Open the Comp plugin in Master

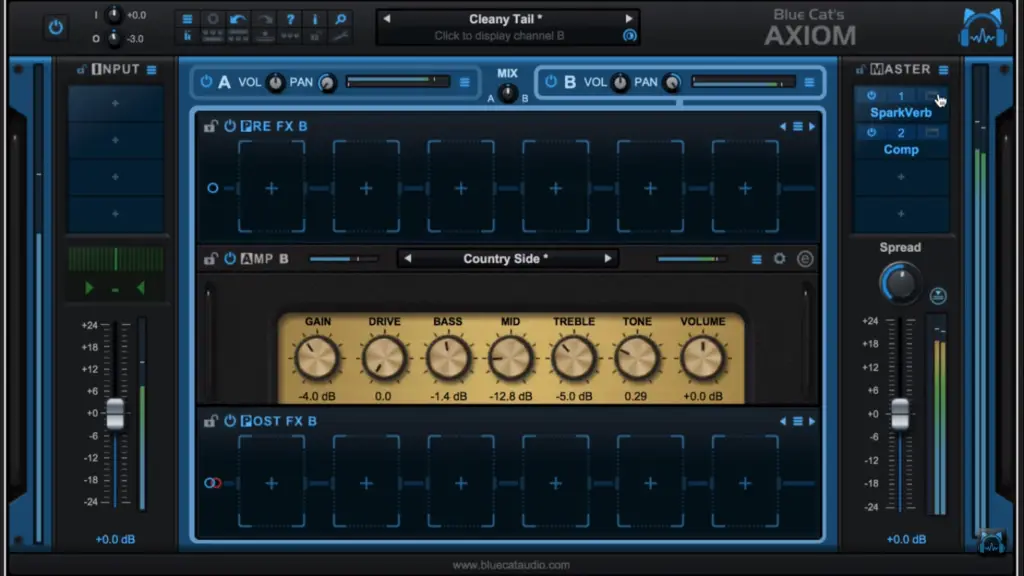901,150
